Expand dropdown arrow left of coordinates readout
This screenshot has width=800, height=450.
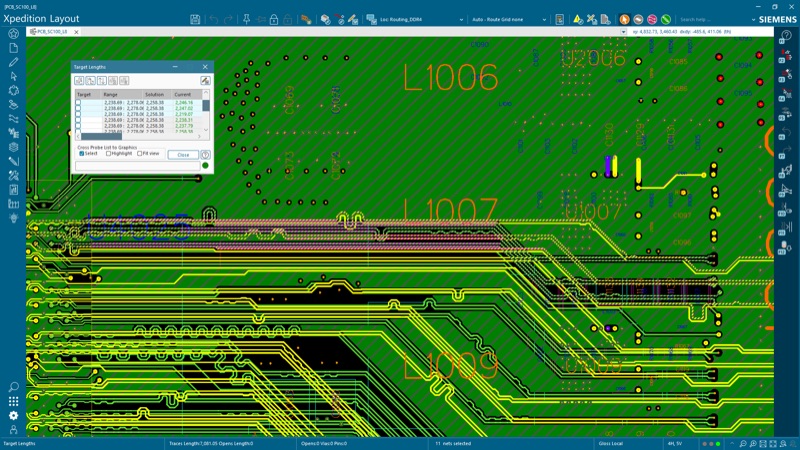point(623,32)
